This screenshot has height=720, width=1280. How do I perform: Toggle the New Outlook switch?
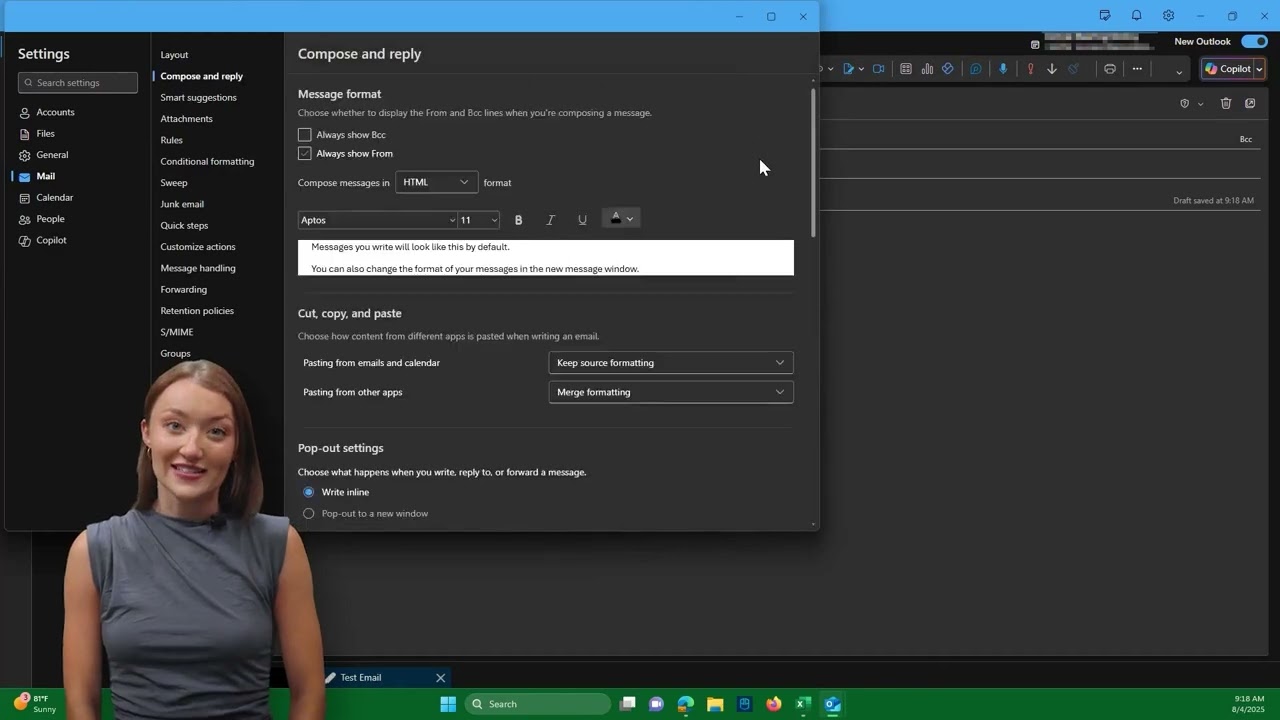coord(1254,41)
